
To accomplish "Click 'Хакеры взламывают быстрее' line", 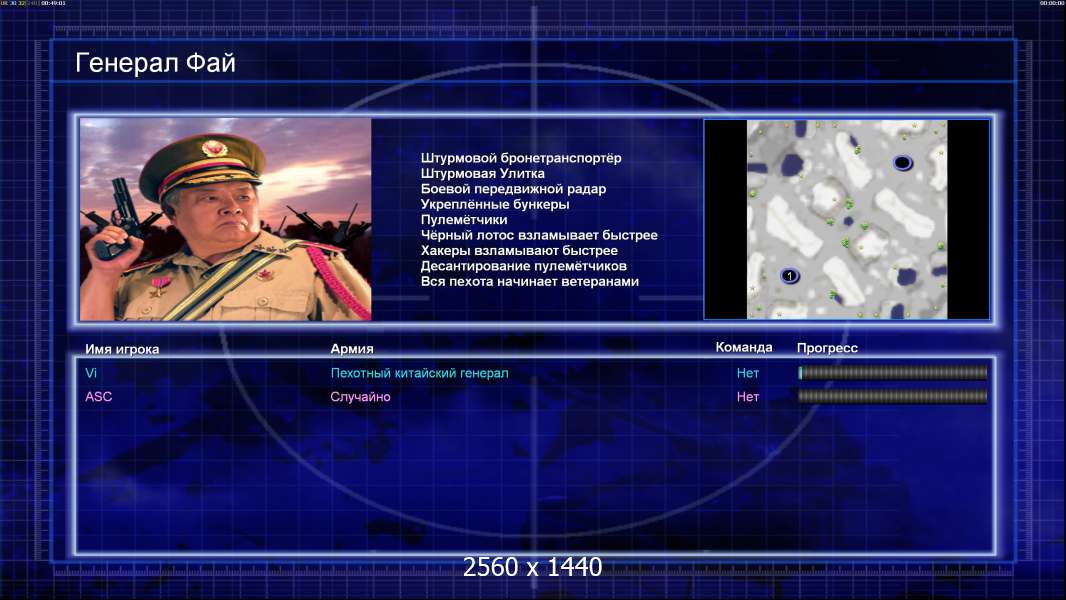I will (519, 251).
